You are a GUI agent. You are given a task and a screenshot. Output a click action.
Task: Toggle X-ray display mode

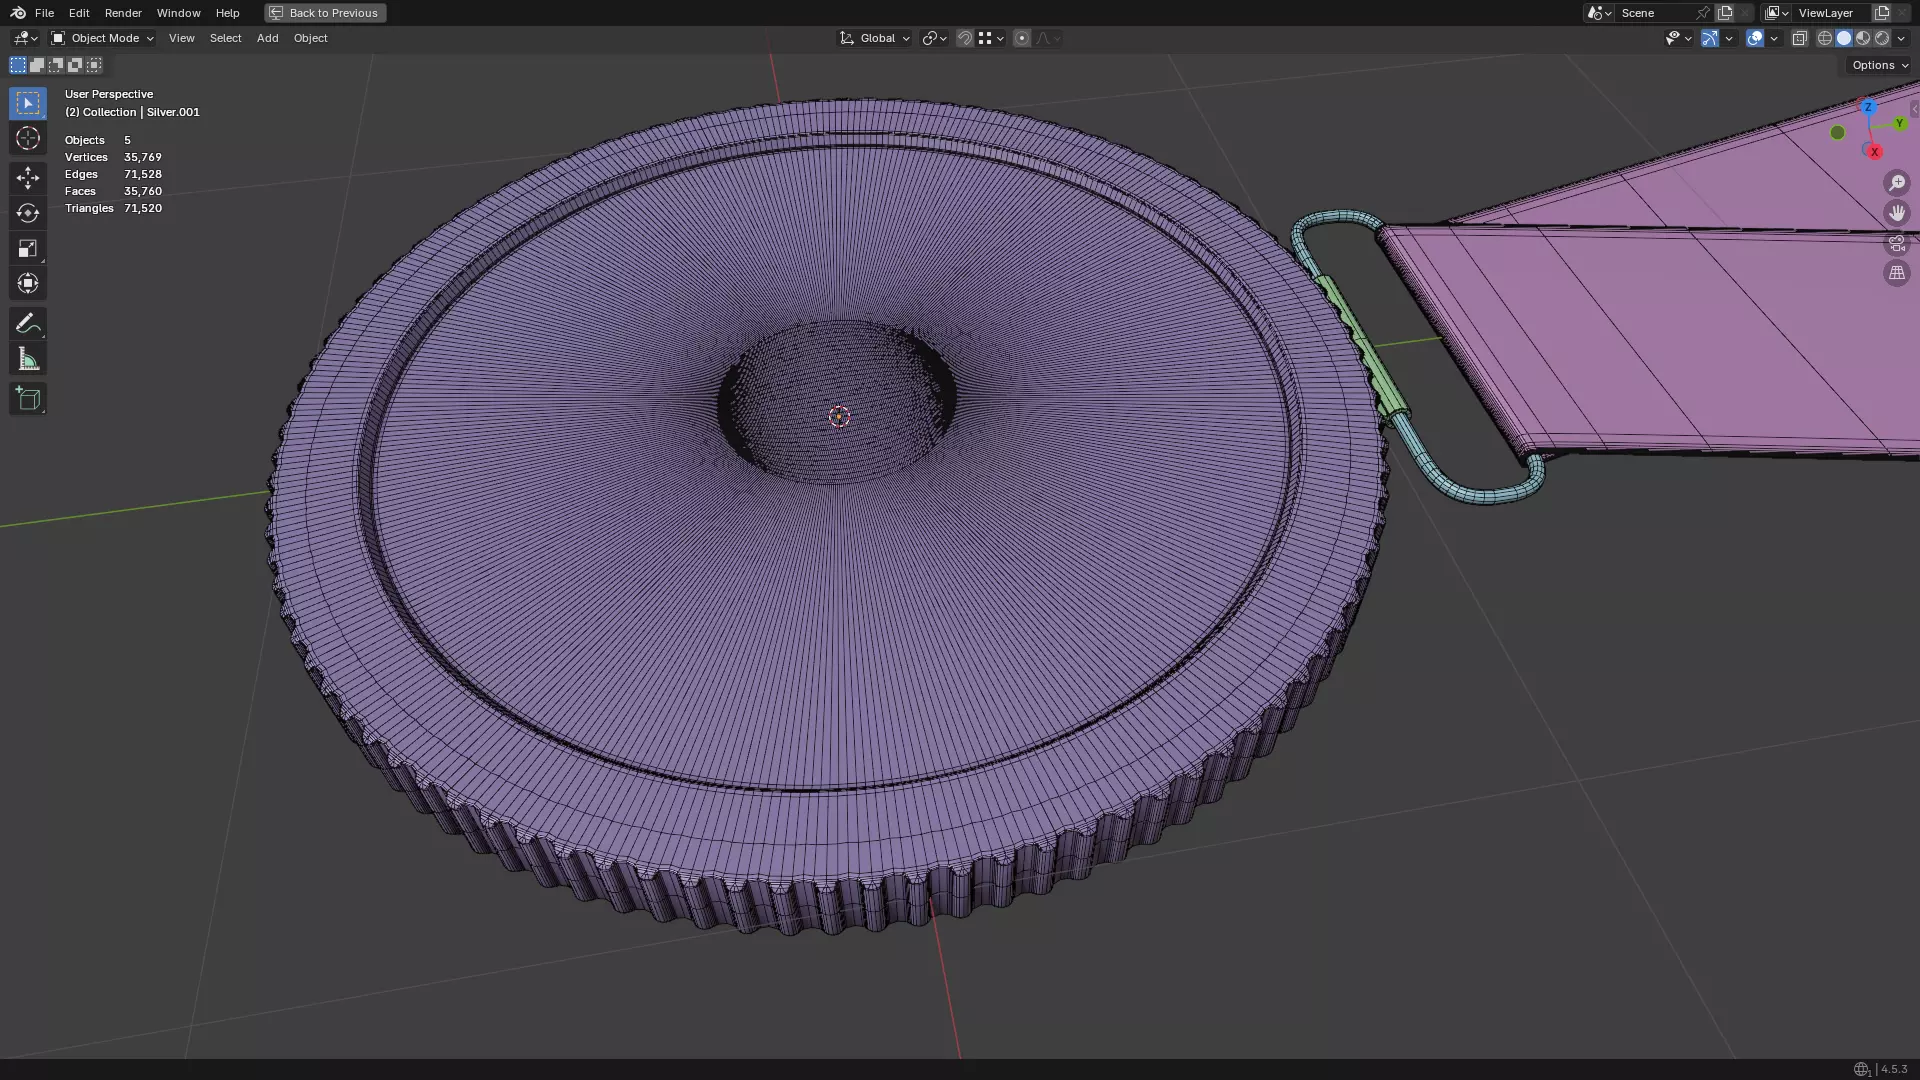(1799, 38)
